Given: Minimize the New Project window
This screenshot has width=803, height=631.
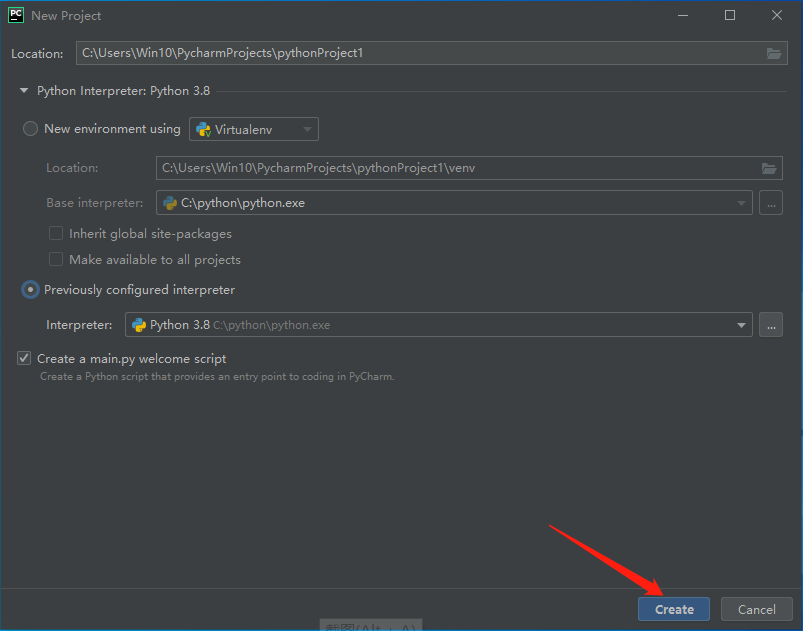Looking at the screenshot, I should click(683, 15).
